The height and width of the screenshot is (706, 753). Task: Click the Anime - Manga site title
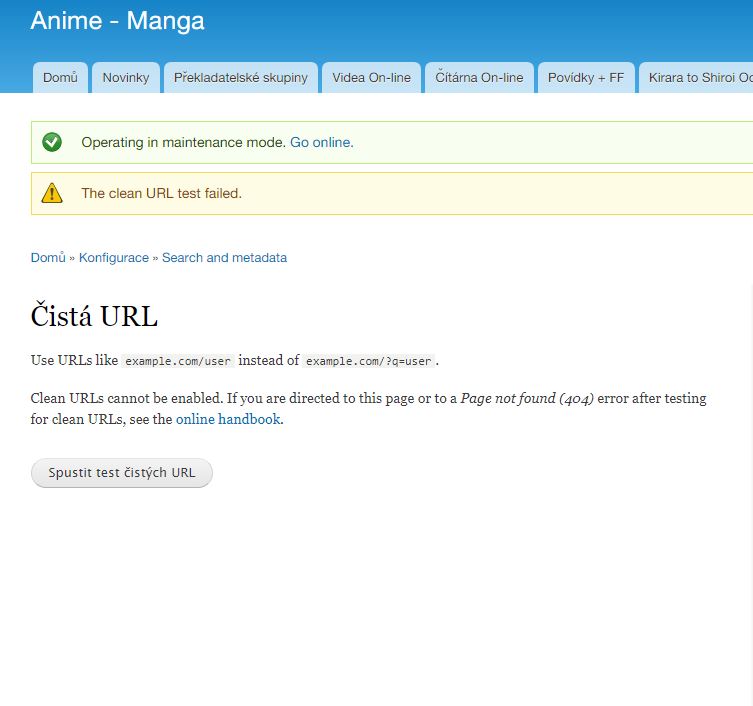tap(117, 21)
